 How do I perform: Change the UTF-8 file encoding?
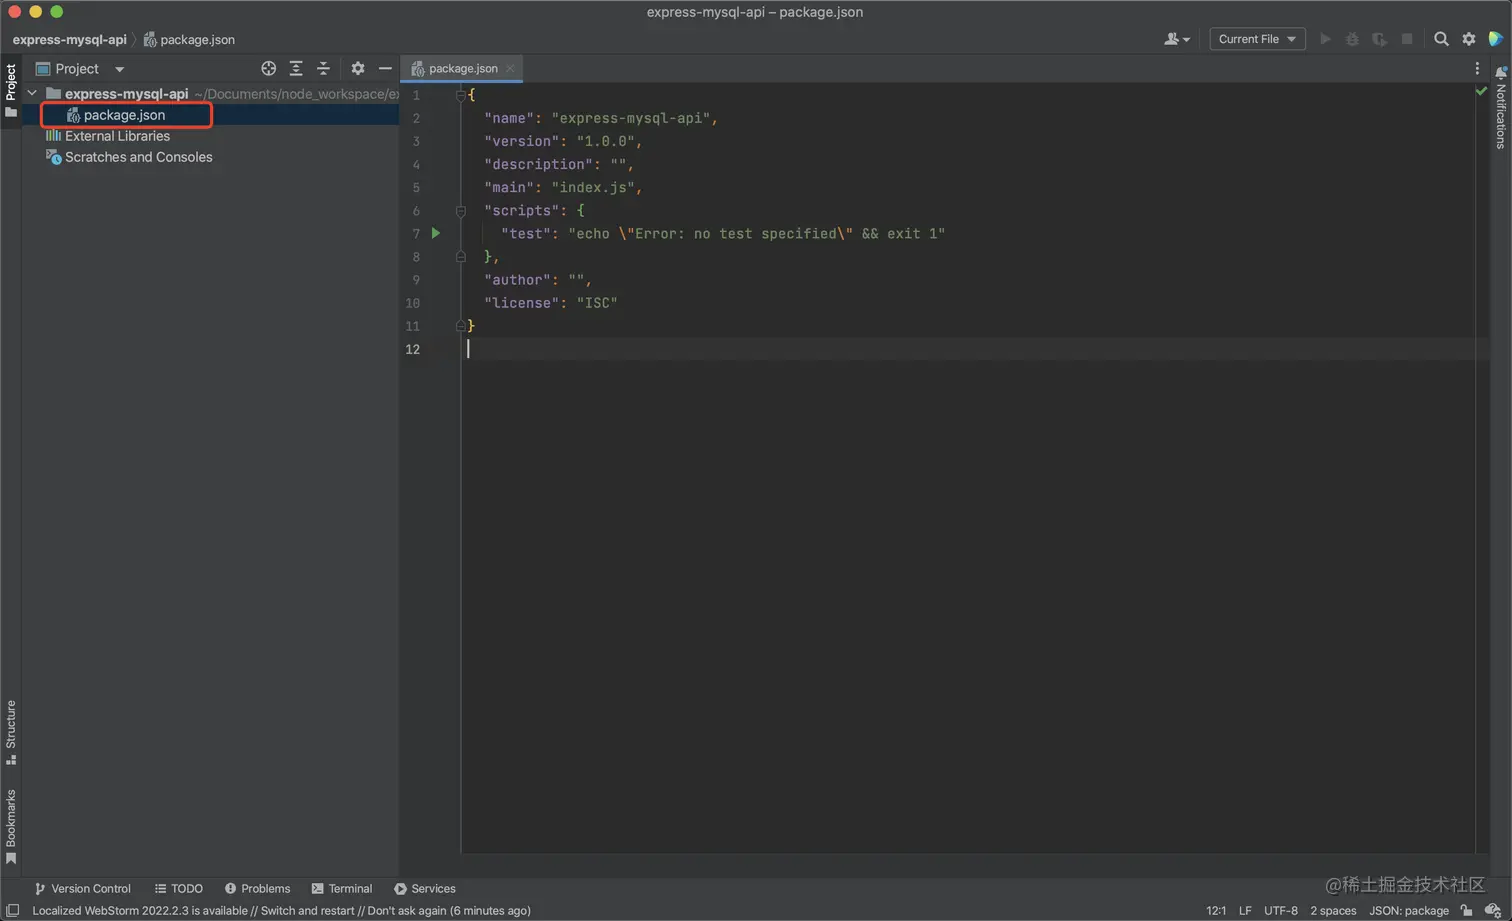(x=1281, y=910)
